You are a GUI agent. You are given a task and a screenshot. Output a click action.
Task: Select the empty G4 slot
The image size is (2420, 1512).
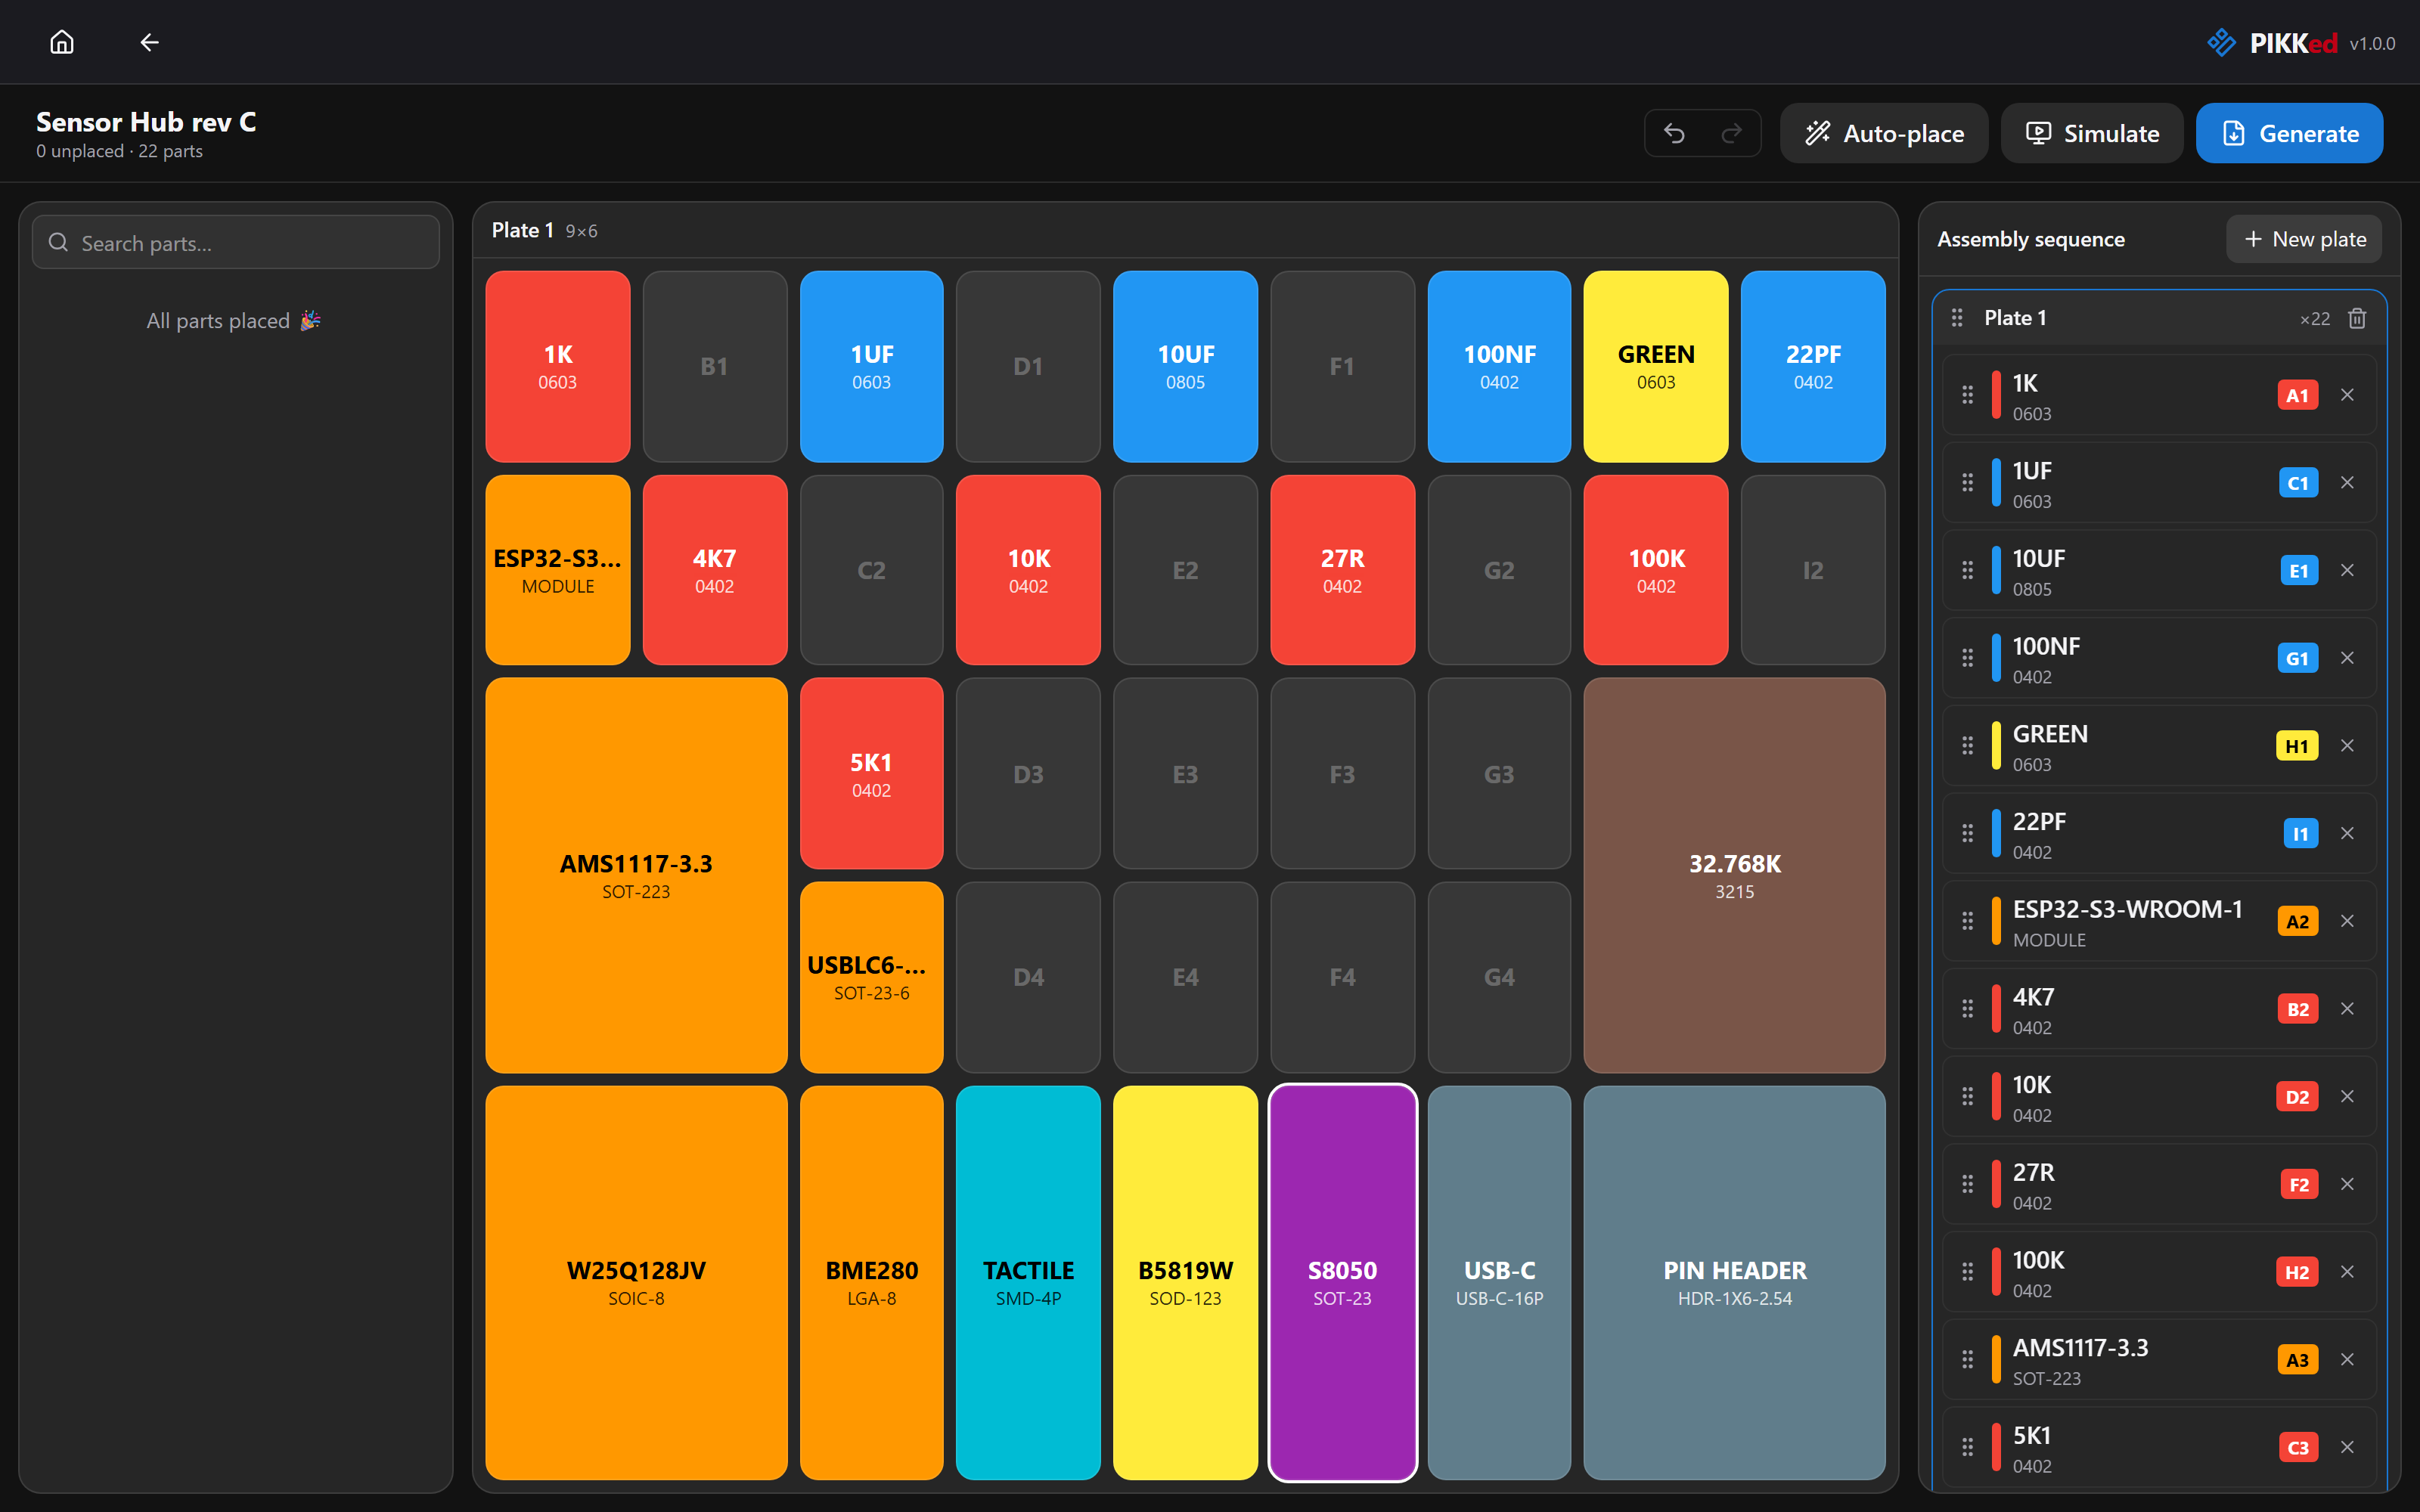pyautogui.click(x=1500, y=977)
